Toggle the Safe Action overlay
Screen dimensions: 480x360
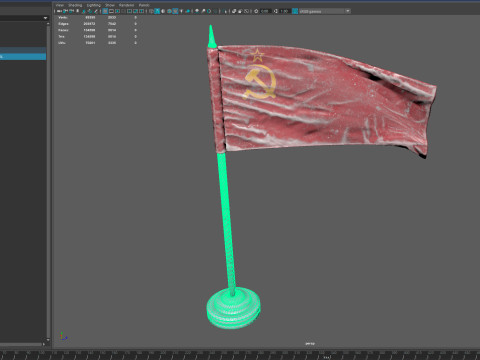click(x=135, y=11)
